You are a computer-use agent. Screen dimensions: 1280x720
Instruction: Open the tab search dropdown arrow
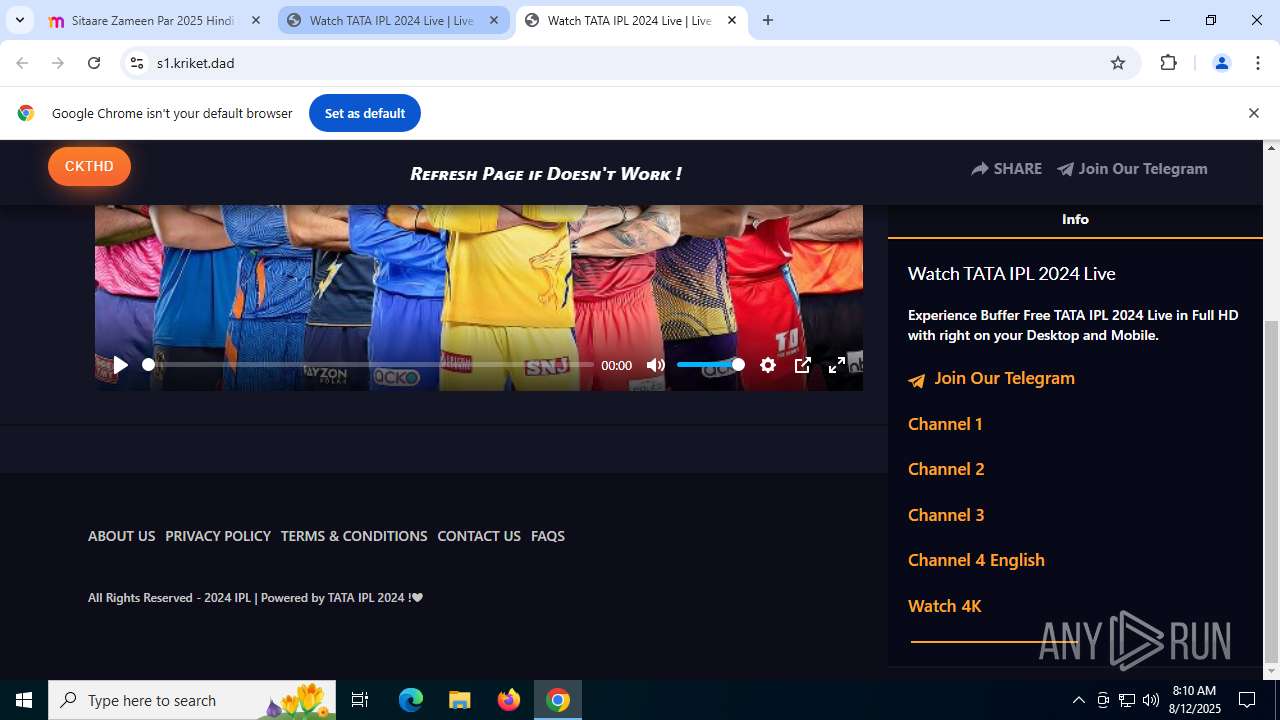click(19, 20)
